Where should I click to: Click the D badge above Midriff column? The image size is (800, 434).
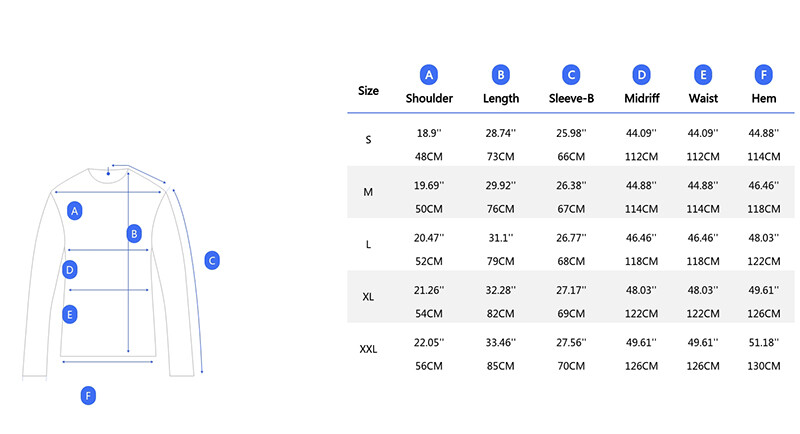coord(642,74)
